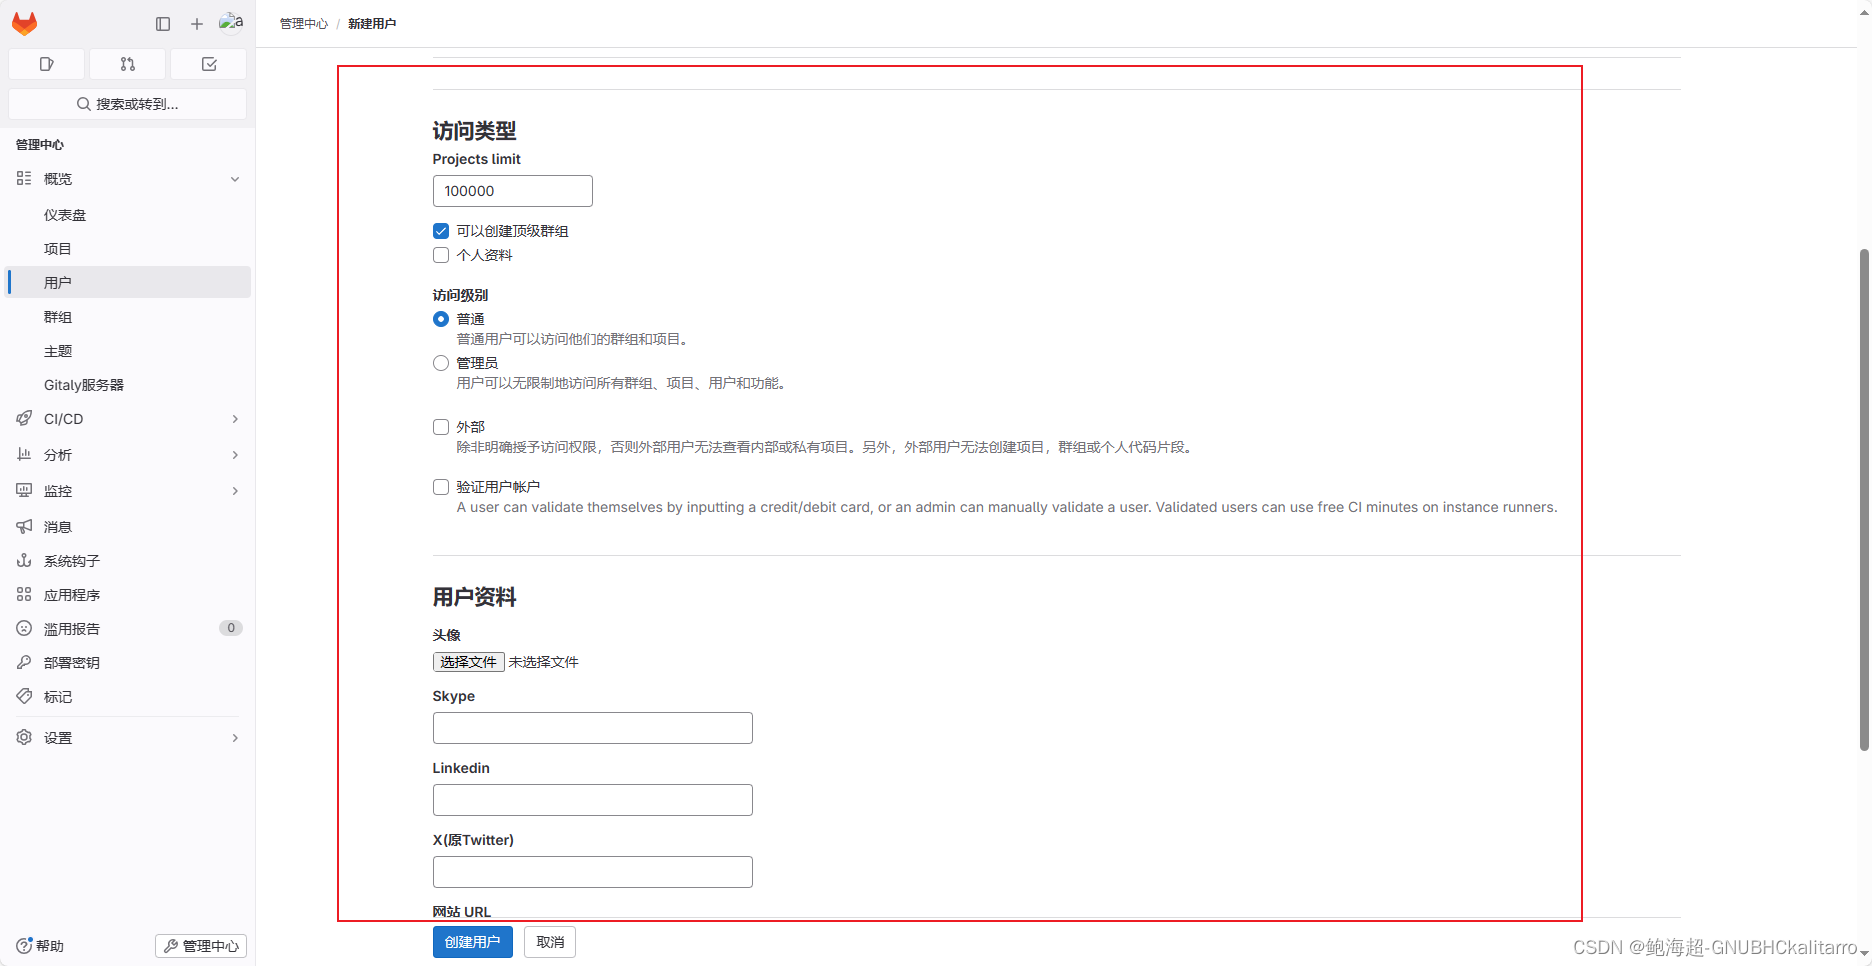
Task: Open merge requests shortcut icon
Action: (128, 64)
